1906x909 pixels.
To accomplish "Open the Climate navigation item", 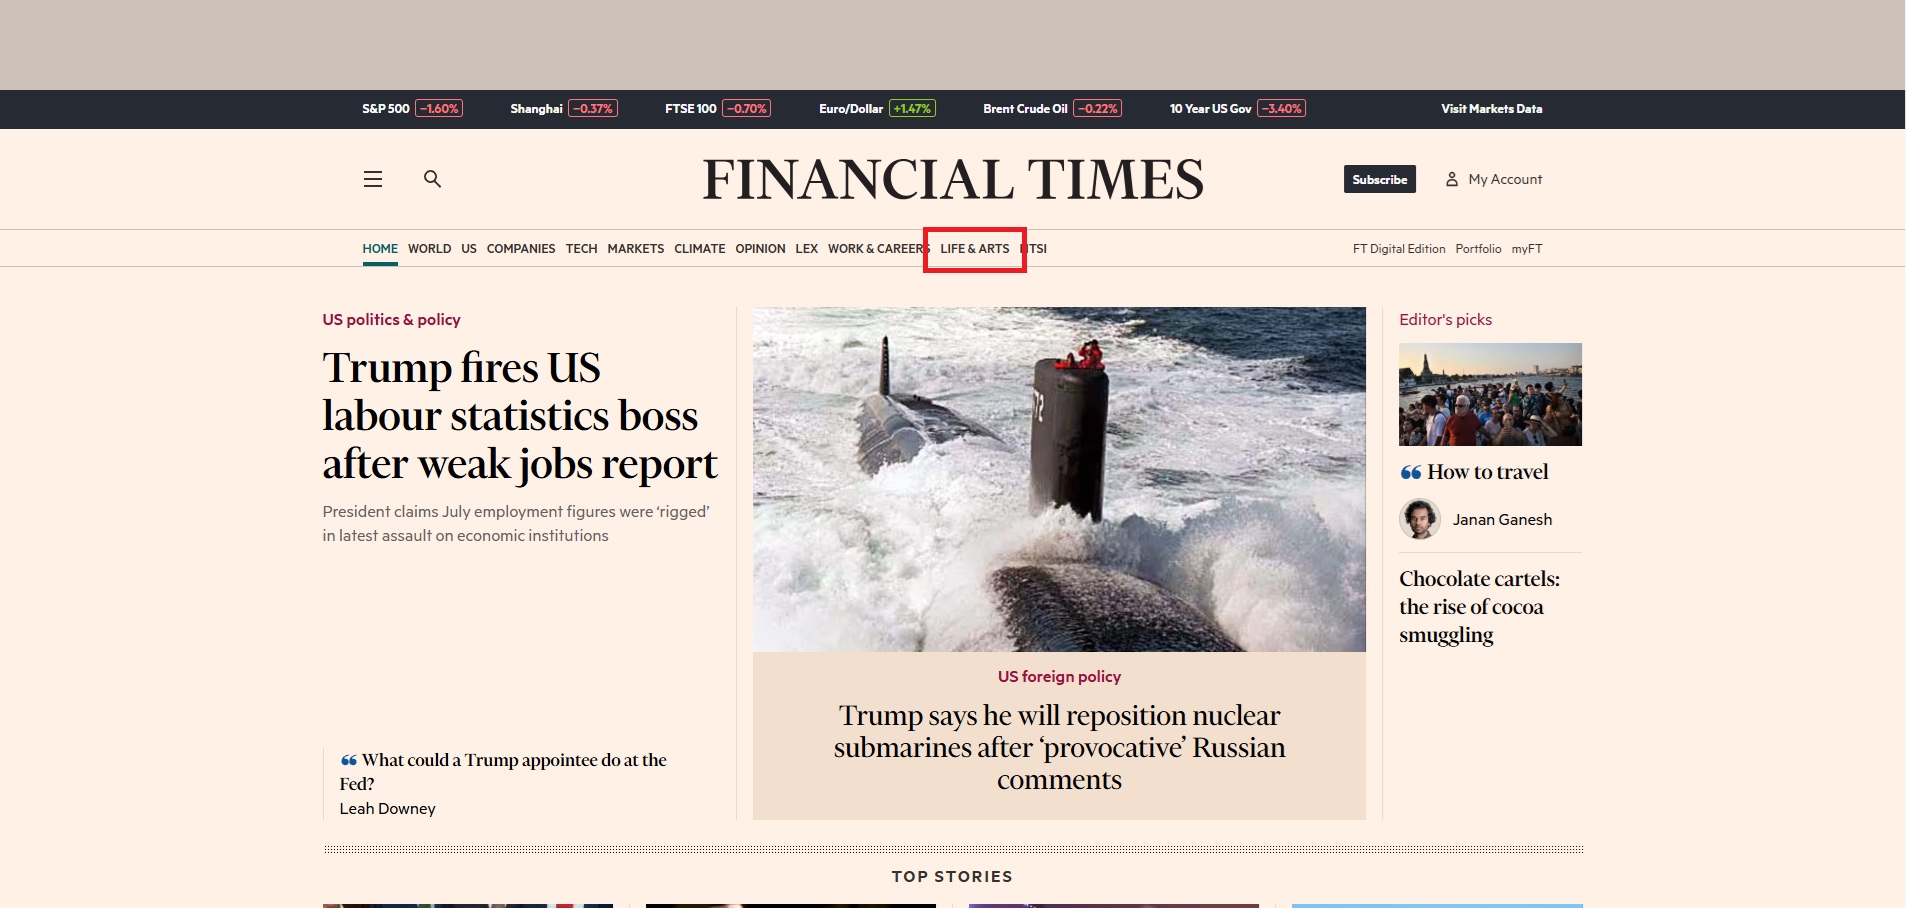I will click(699, 249).
